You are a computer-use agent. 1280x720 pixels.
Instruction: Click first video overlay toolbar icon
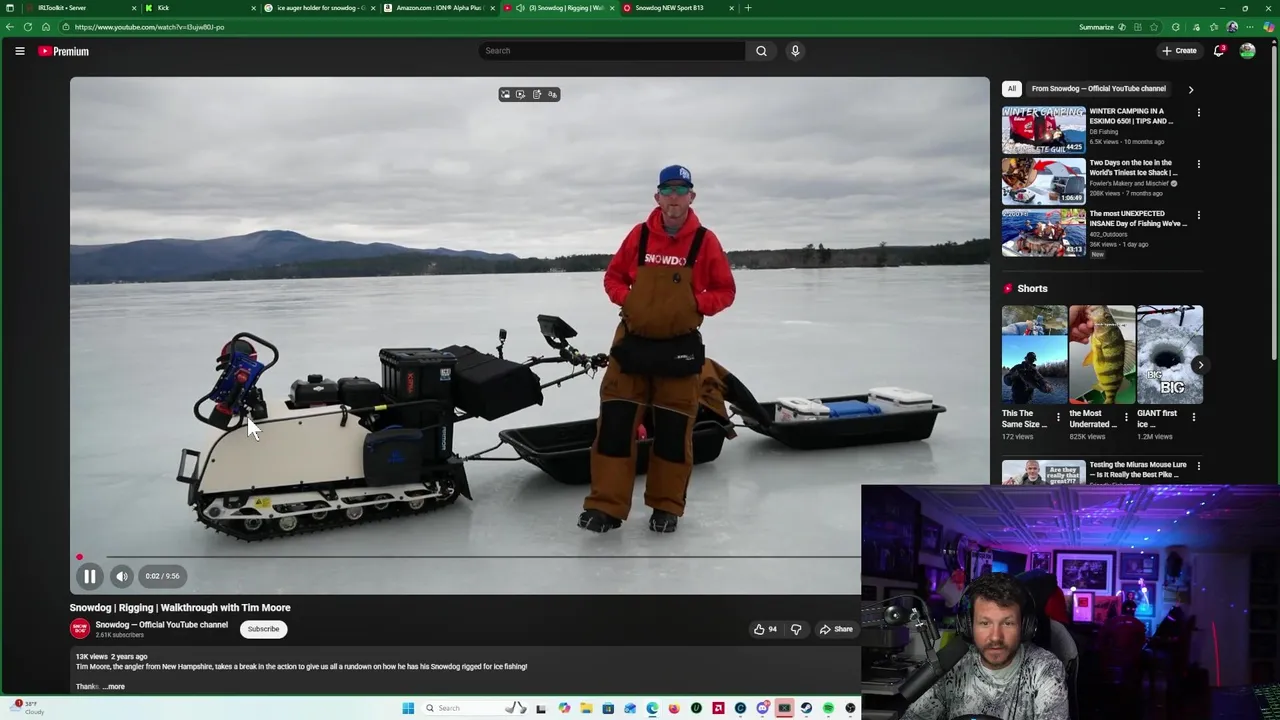505,94
